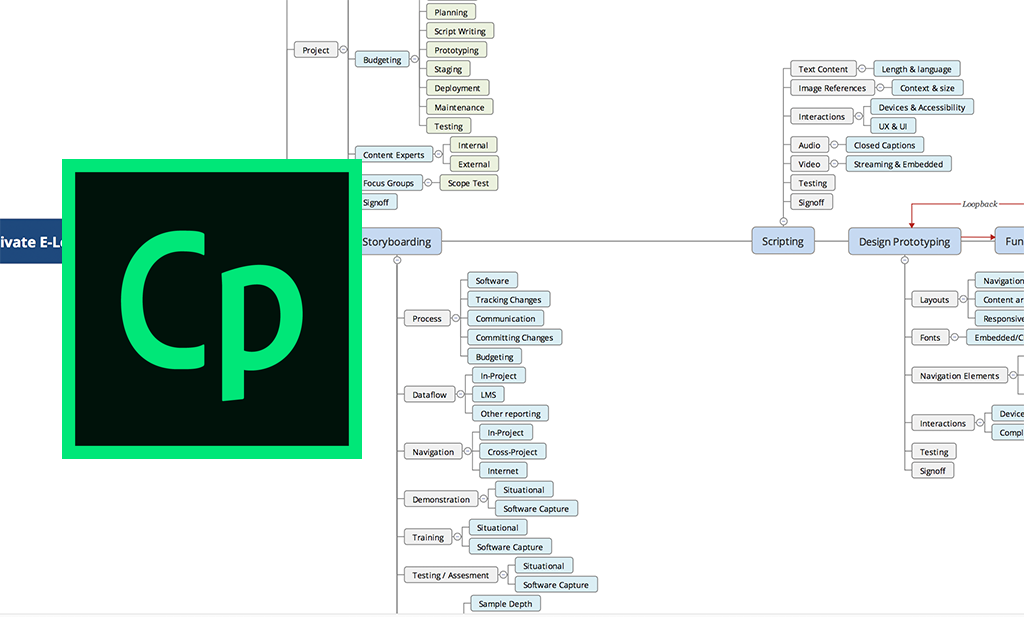Select the Internet node
This screenshot has height=617, width=1024.
503,470
